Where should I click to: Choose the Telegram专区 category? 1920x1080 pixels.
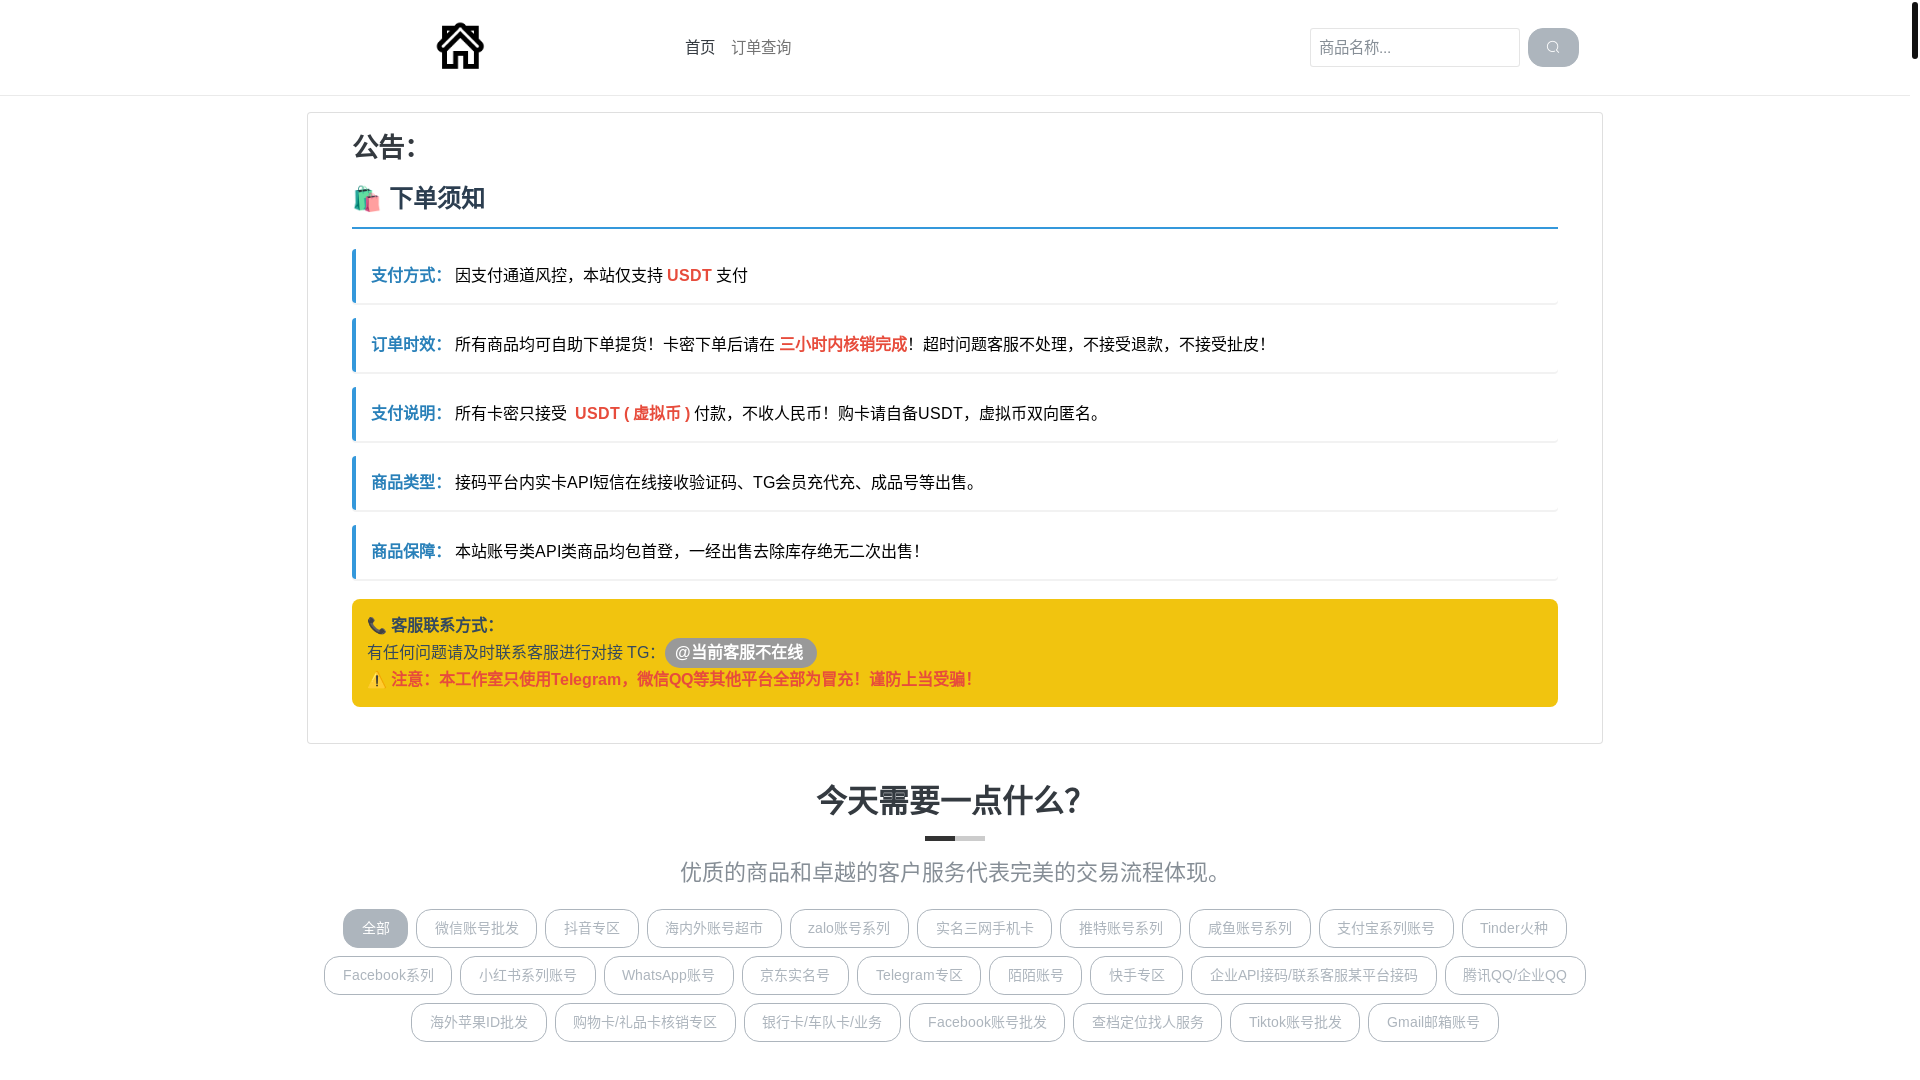point(919,975)
